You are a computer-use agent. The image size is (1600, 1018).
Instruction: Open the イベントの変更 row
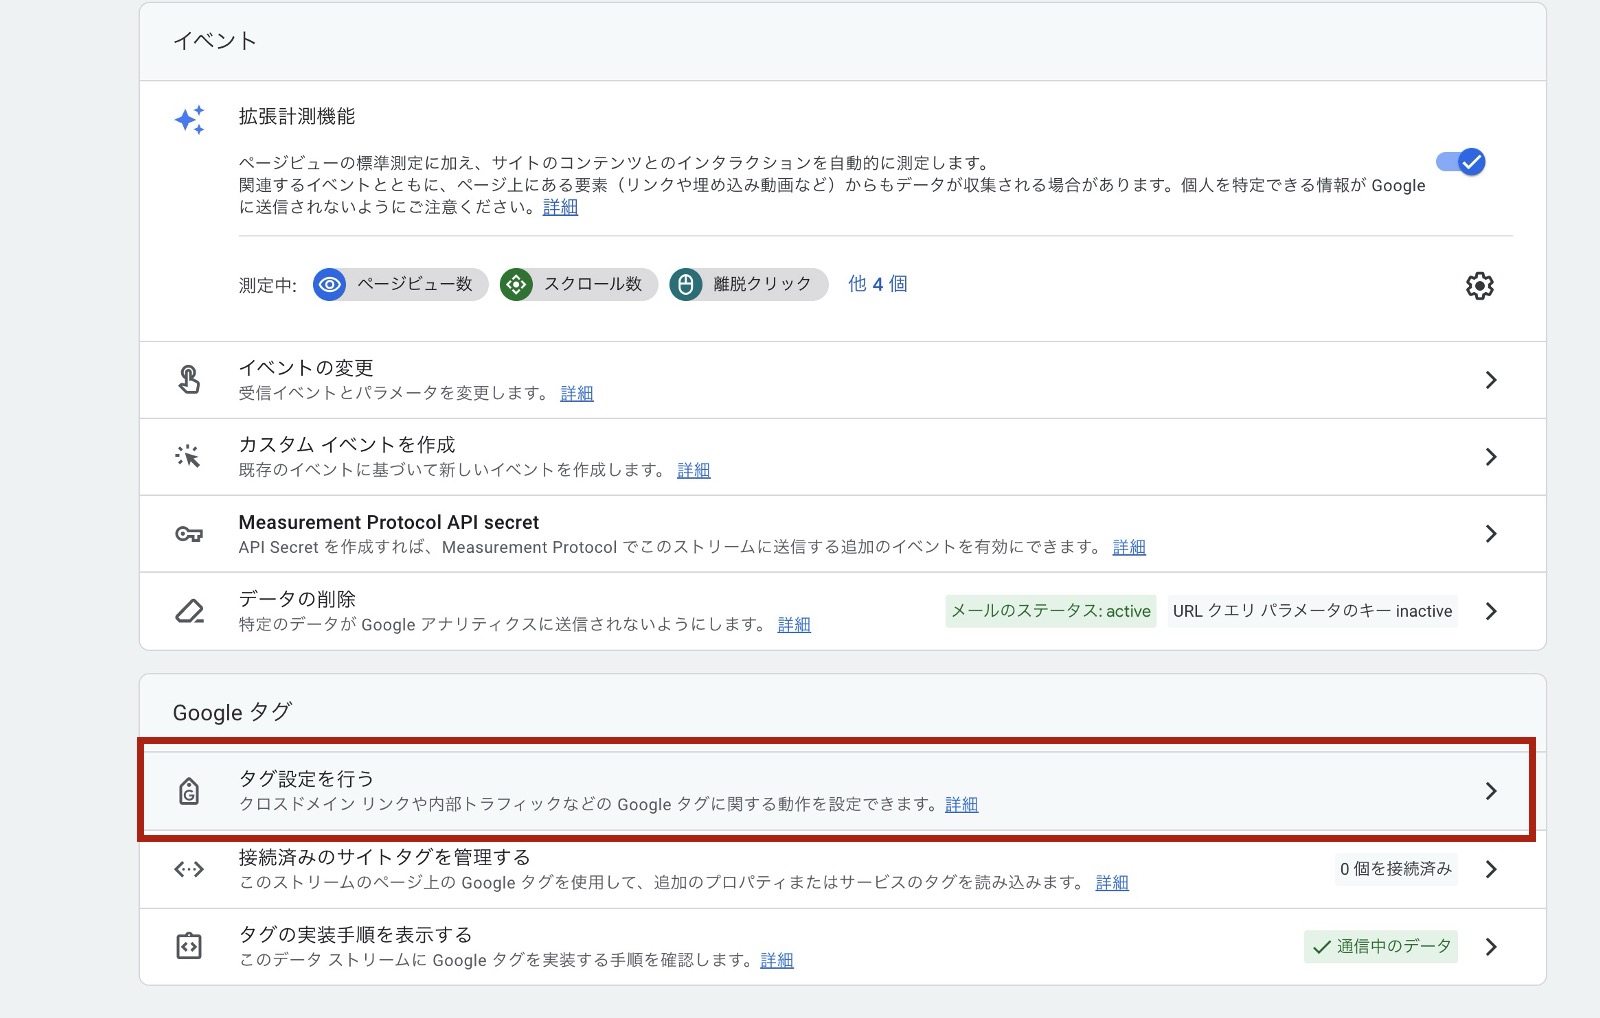tap(842, 380)
